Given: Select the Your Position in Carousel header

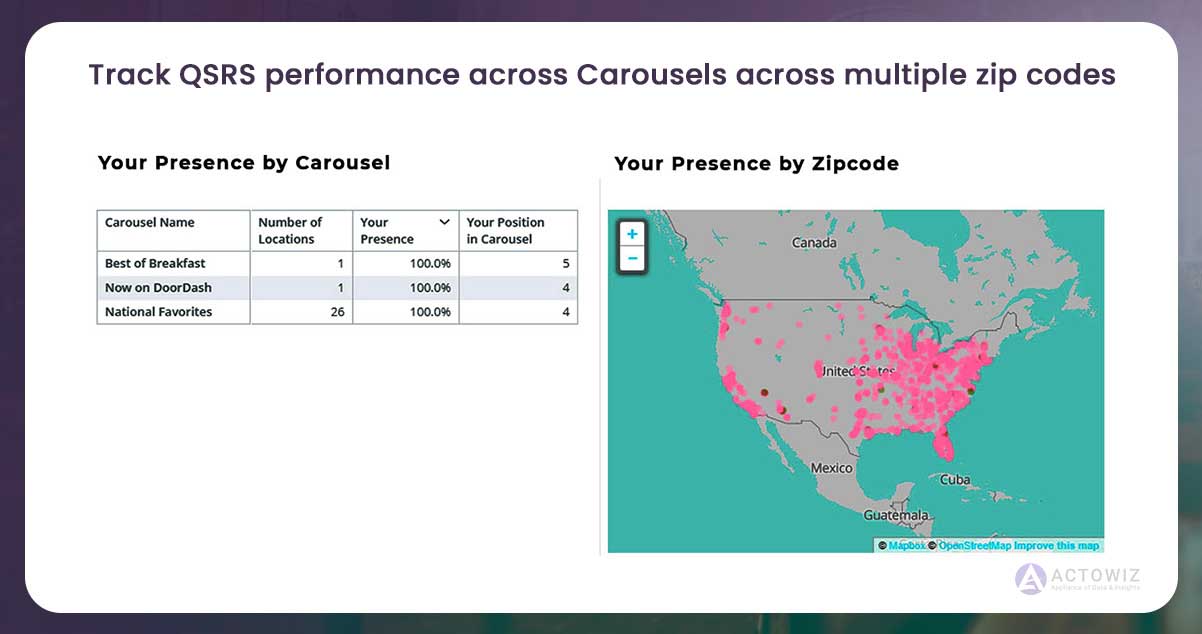Looking at the screenshot, I should [518, 230].
